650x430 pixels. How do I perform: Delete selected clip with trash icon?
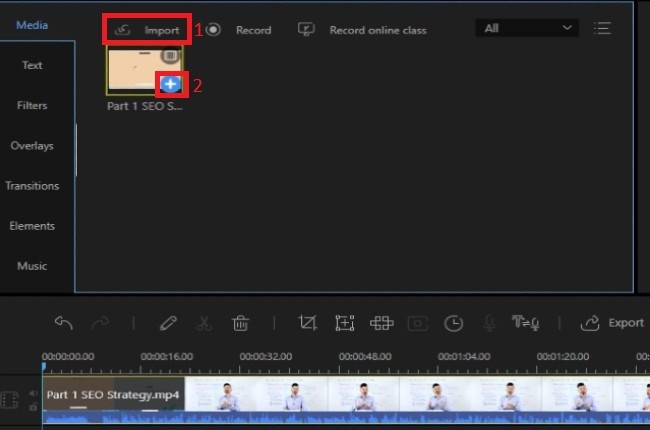tap(240, 323)
